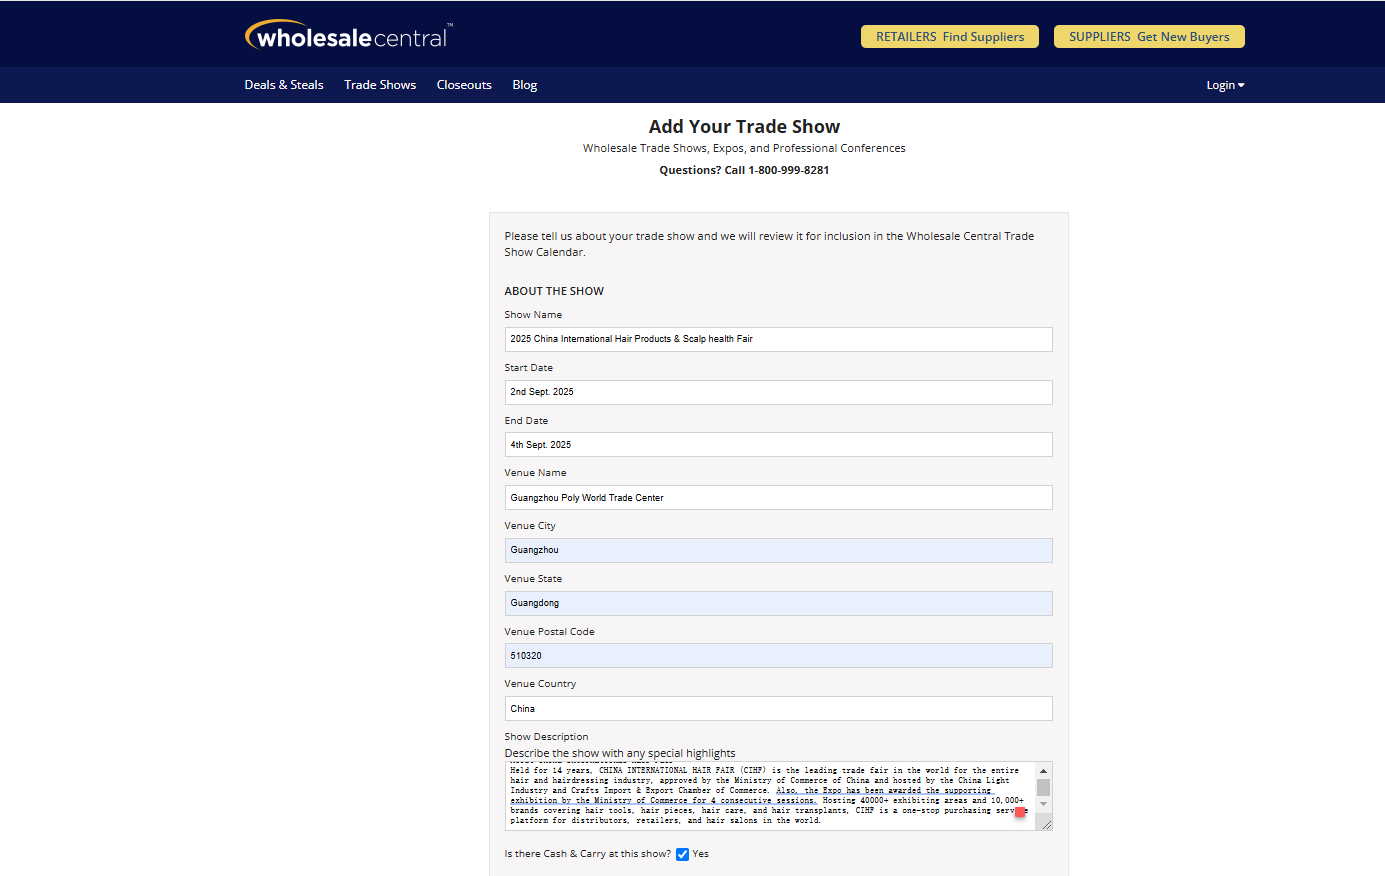Open Deals & Steals menu item
The image size is (1385, 876).
coord(284,85)
